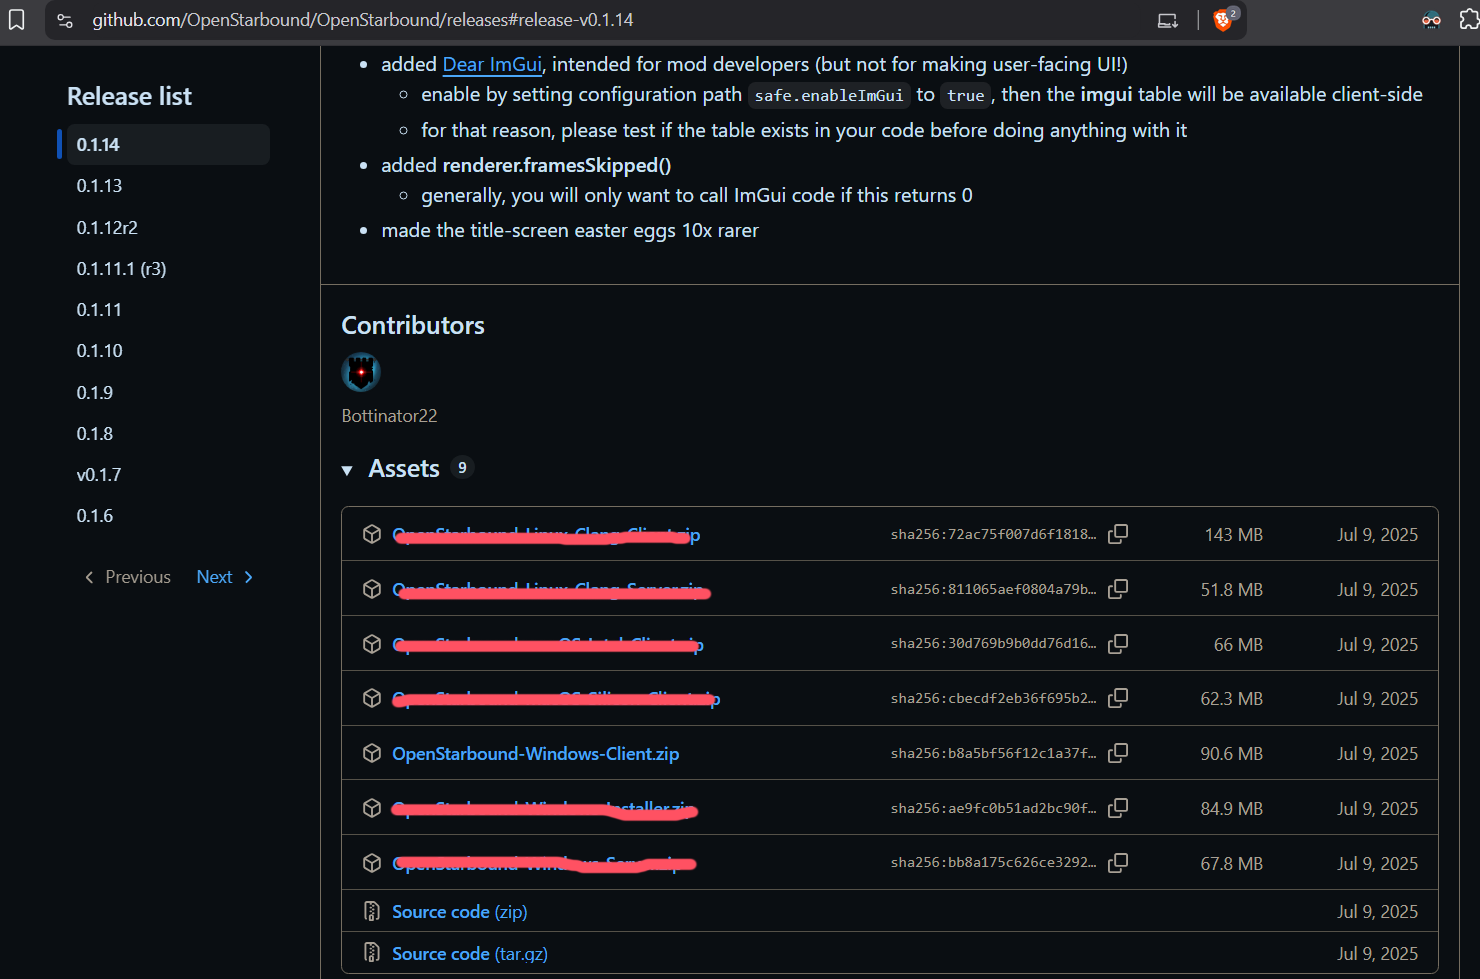1480x979 pixels.
Task: Click the package icon in the 66 MB row
Action: click(x=372, y=644)
